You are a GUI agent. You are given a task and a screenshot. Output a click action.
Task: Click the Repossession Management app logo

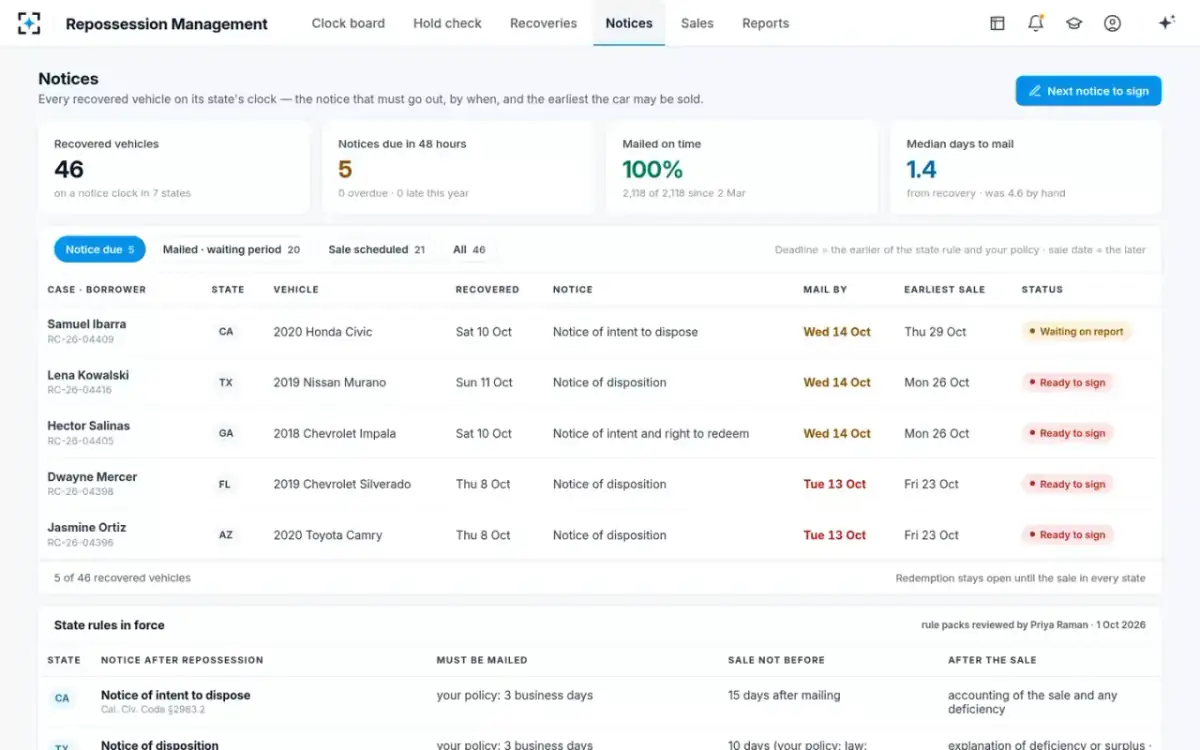[x=30, y=23]
